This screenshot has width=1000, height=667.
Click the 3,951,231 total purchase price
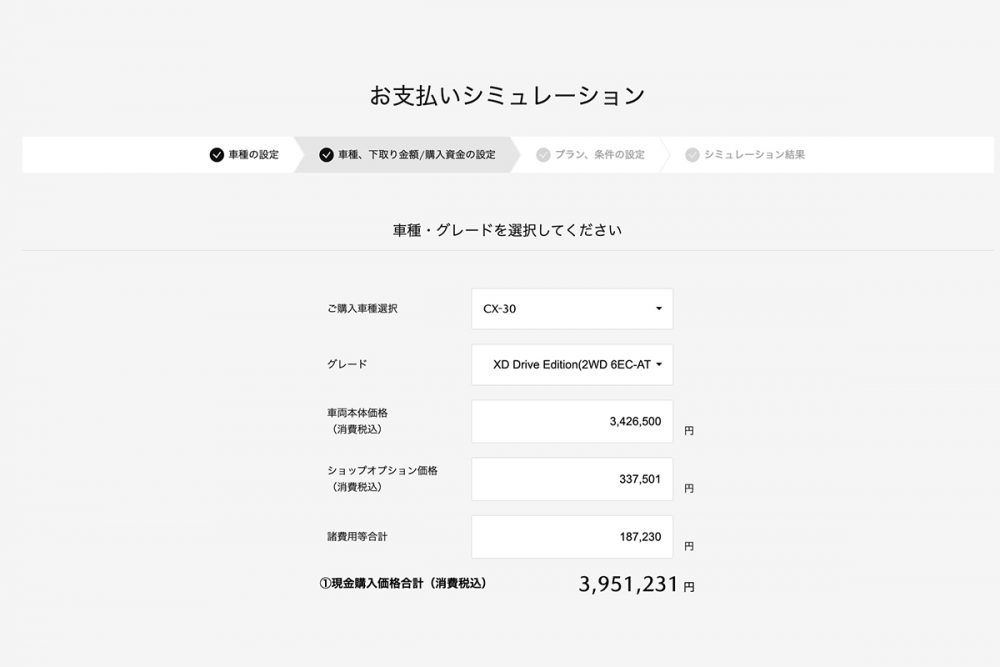point(629,585)
